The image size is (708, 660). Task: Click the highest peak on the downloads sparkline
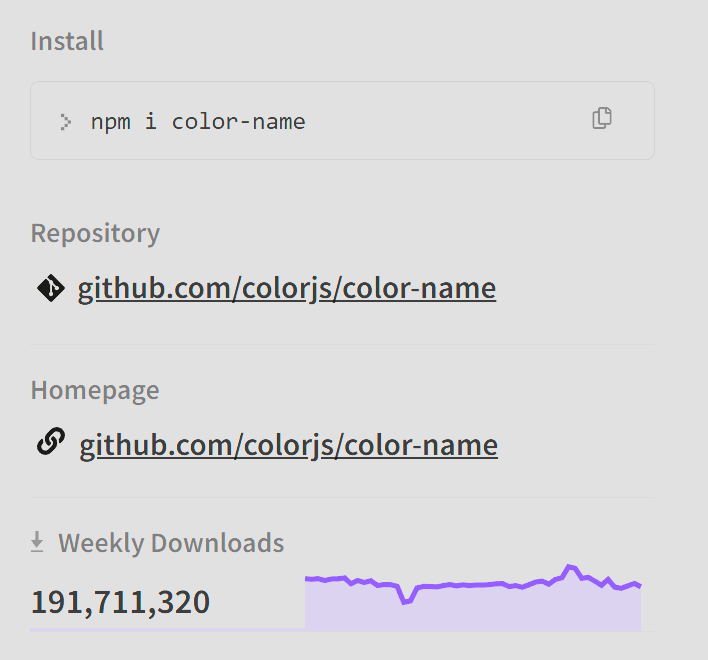pyautogui.click(x=570, y=567)
